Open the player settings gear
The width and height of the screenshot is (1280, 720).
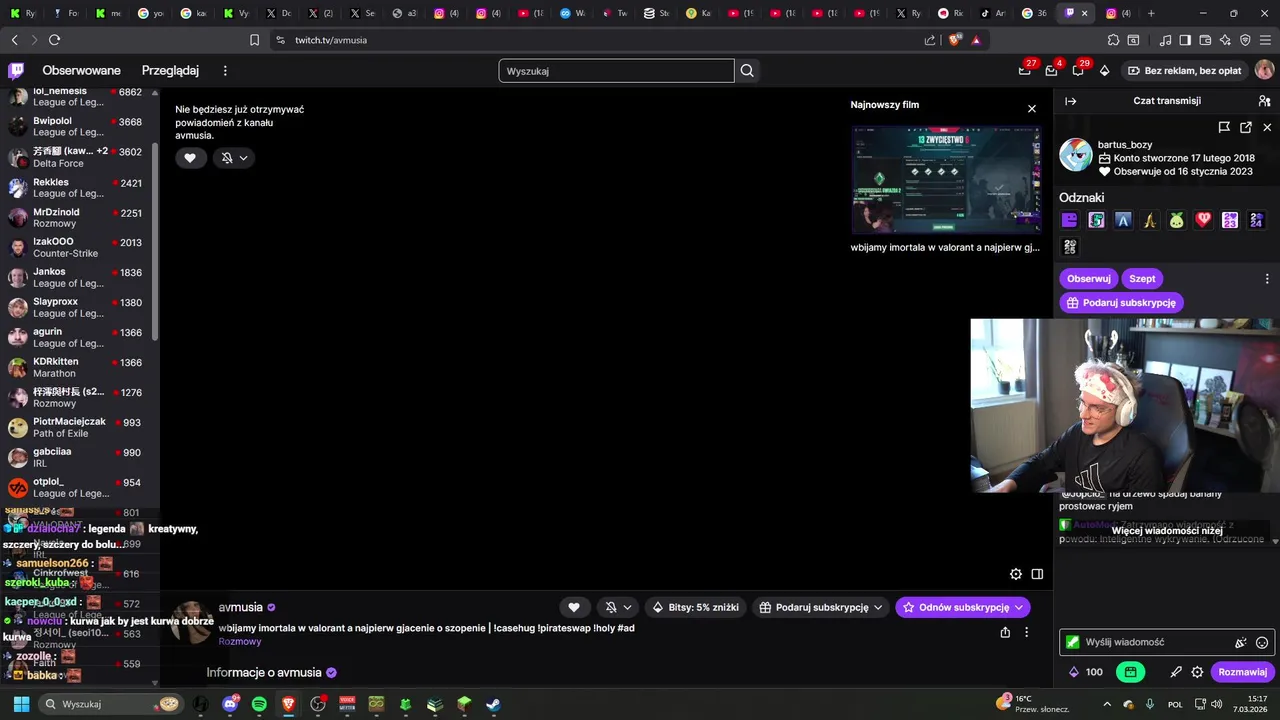coord(1016,574)
